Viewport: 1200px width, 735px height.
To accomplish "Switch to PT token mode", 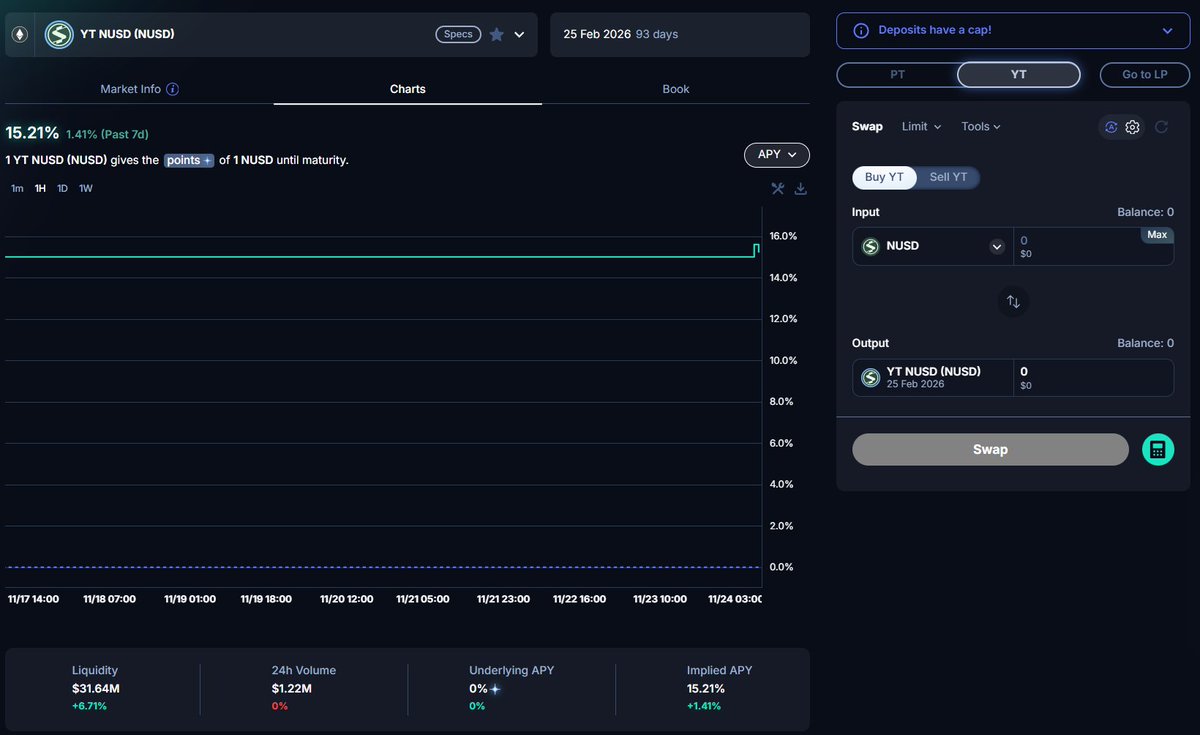I will point(897,75).
